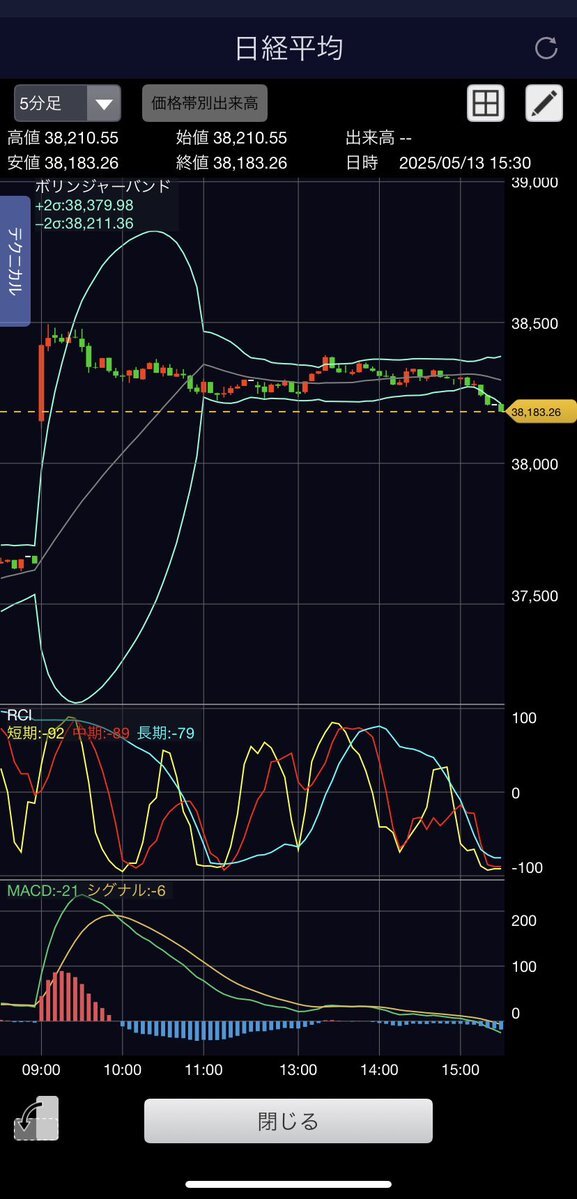Tap the 高値 38,210.55 readout
This screenshot has height=1199, width=577.
click(x=63, y=138)
